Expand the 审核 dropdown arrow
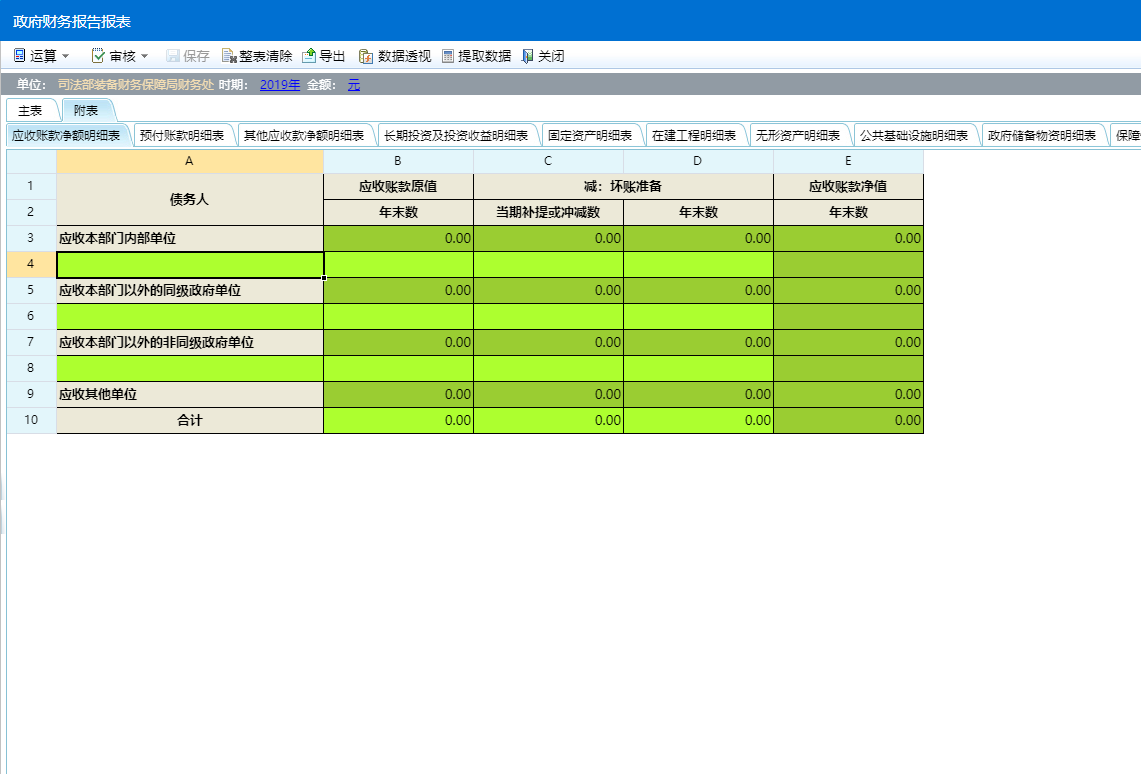Image resolution: width=1141 pixels, height=774 pixels. (144, 56)
